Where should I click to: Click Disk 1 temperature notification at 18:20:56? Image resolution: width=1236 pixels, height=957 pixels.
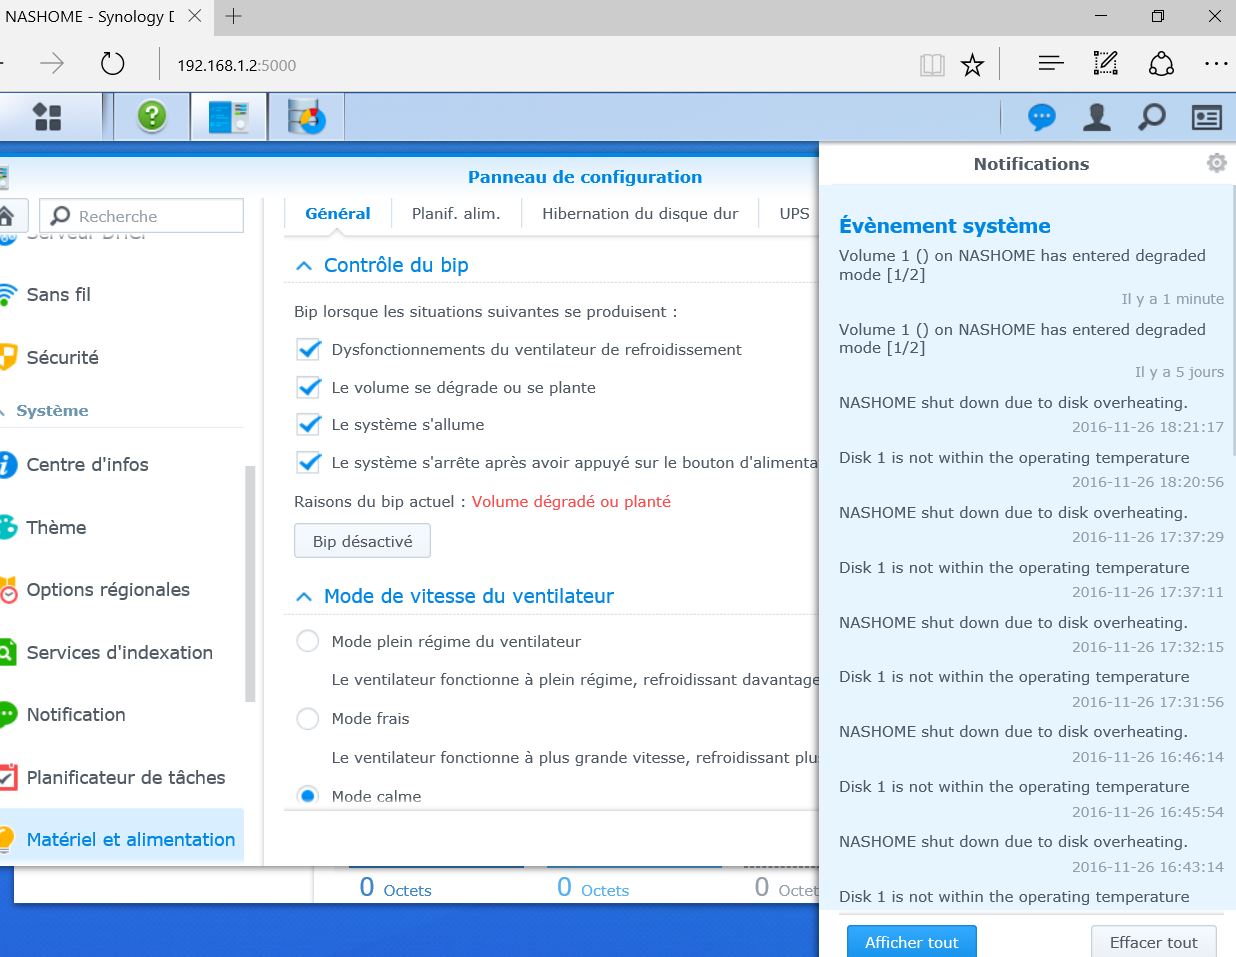pos(1031,469)
